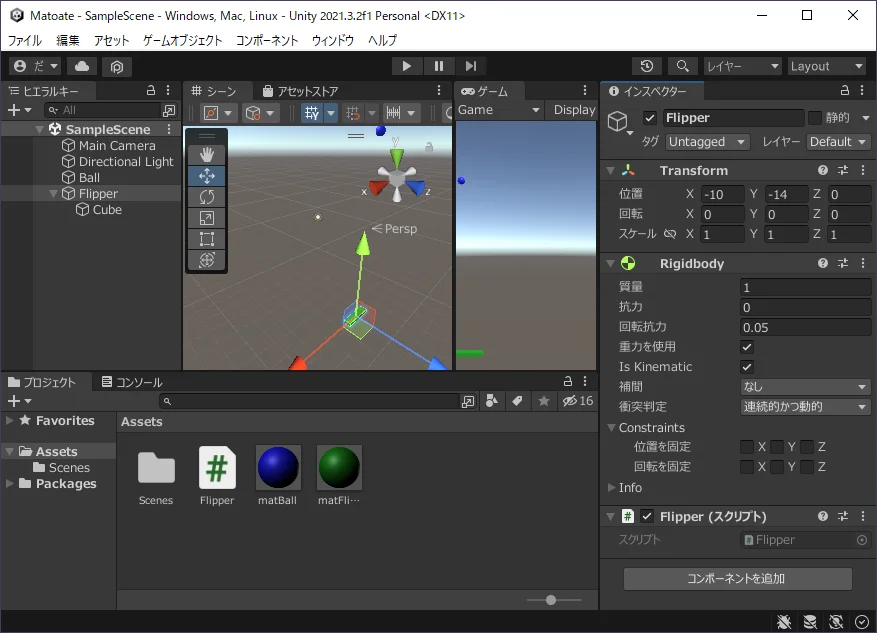The height and width of the screenshot is (633, 877).
Task: Open the Game view mode dropdown
Action: click(x=499, y=110)
